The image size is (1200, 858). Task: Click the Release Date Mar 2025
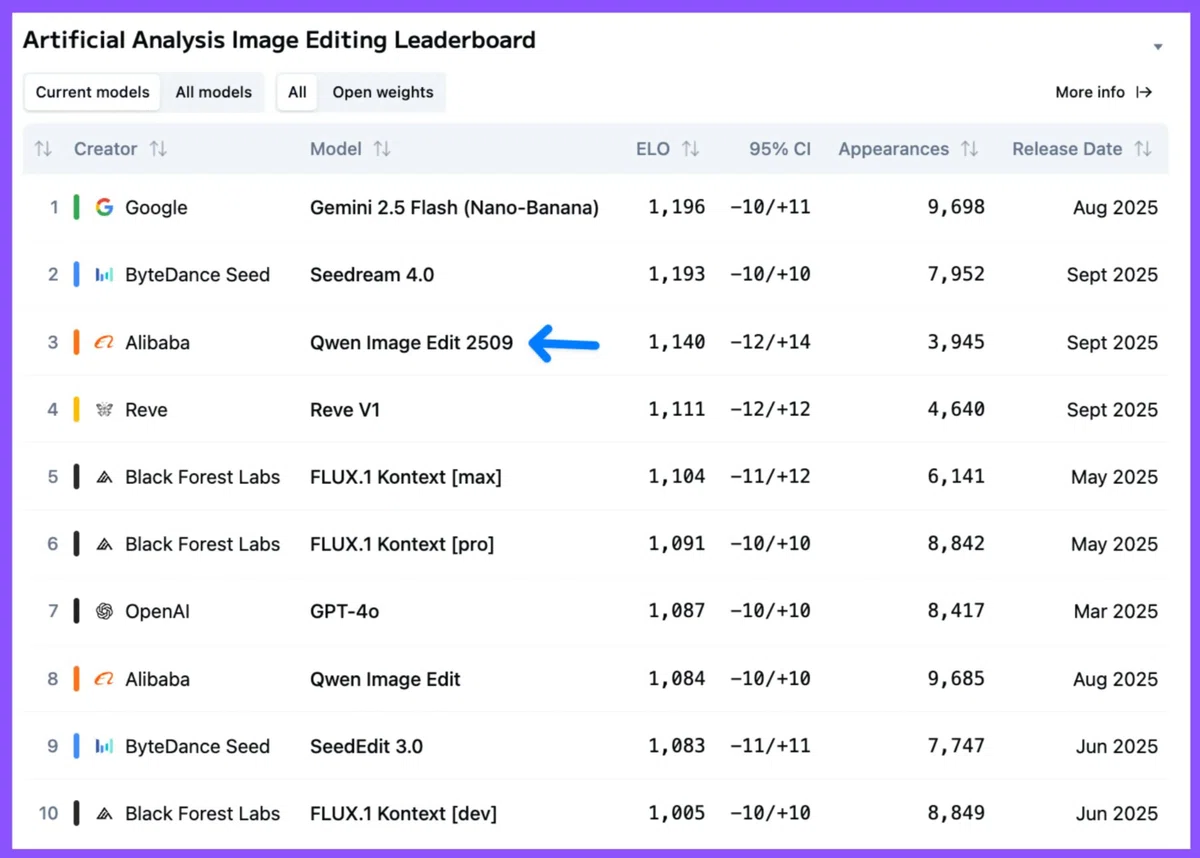(x=1116, y=612)
